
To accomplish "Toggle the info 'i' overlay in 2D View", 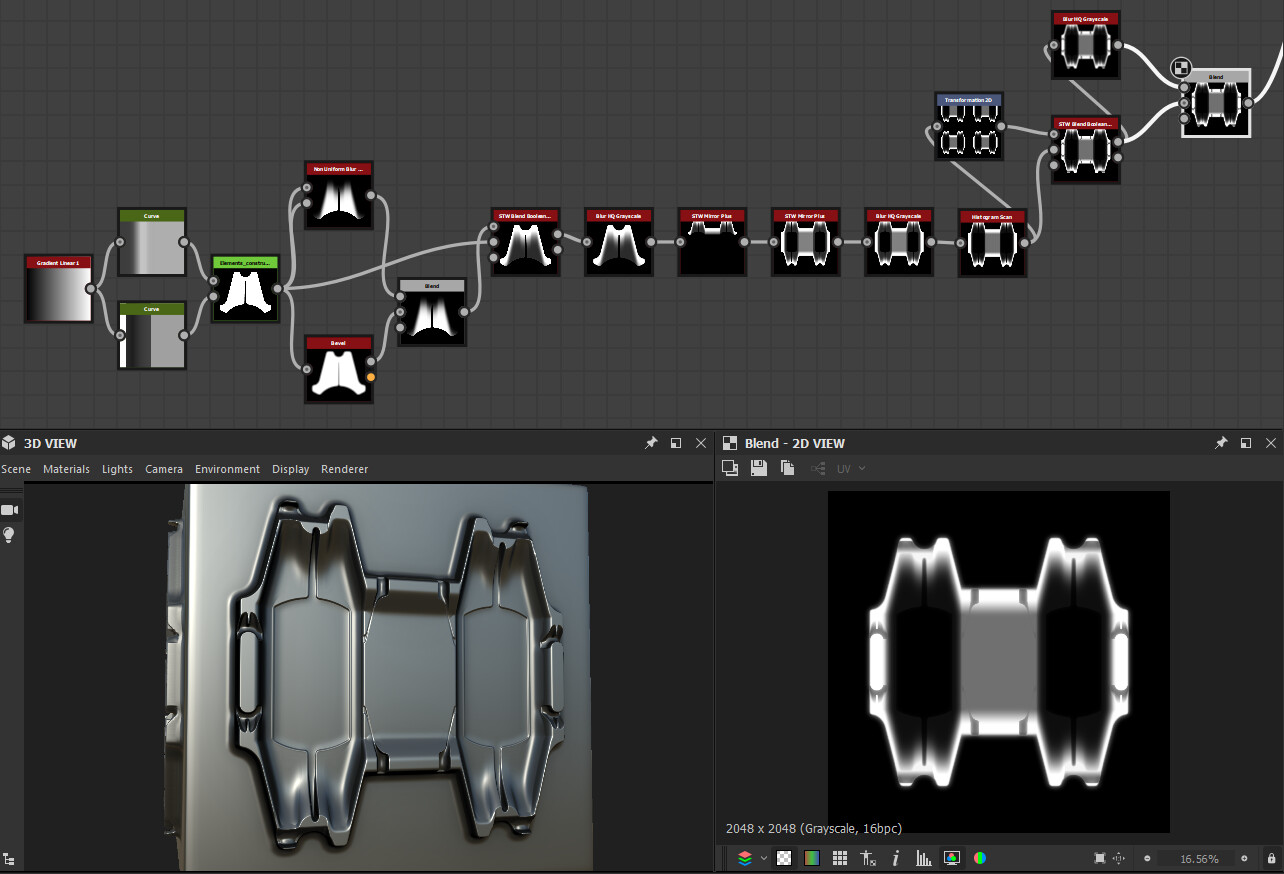I will (x=896, y=858).
